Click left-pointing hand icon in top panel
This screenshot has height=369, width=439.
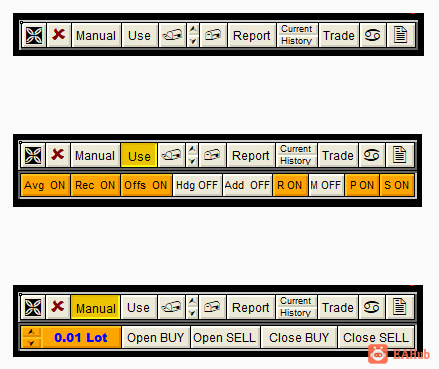click(172, 35)
